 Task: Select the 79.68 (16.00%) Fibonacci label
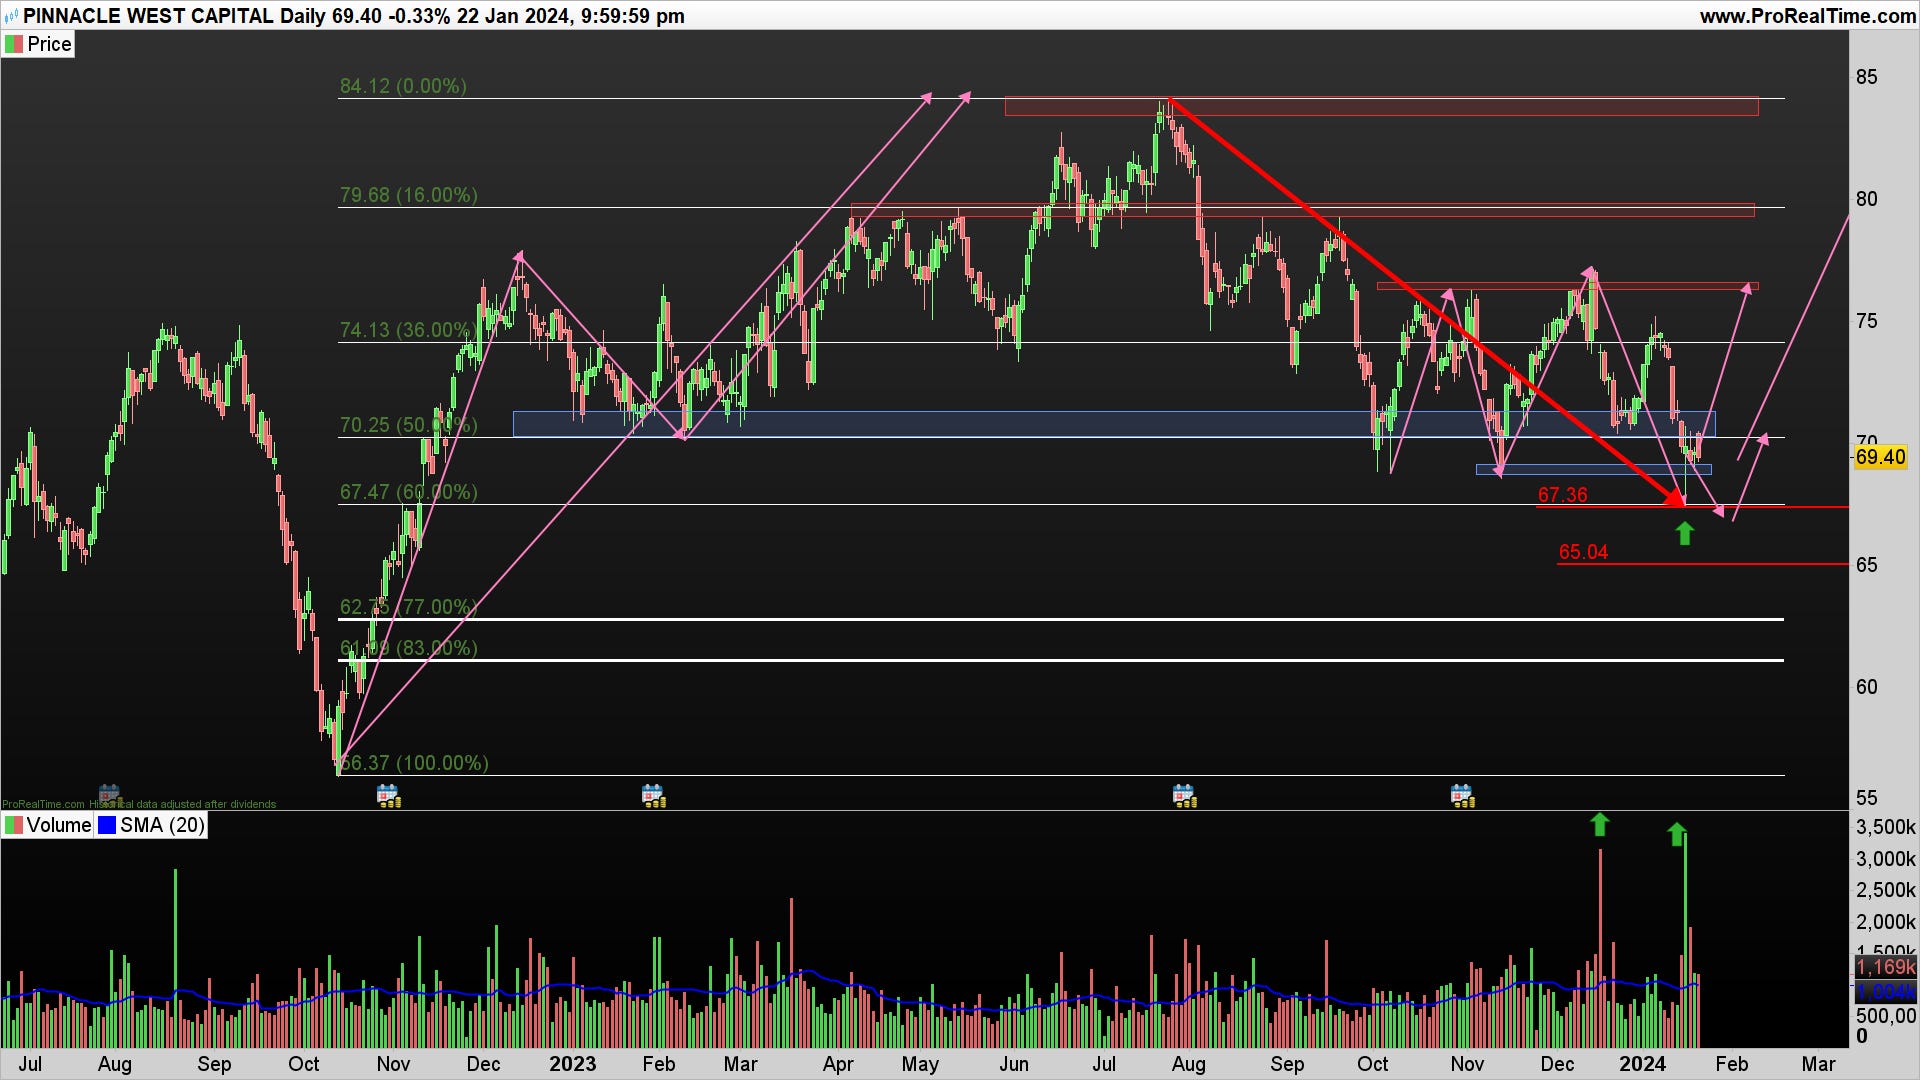tap(408, 195)
